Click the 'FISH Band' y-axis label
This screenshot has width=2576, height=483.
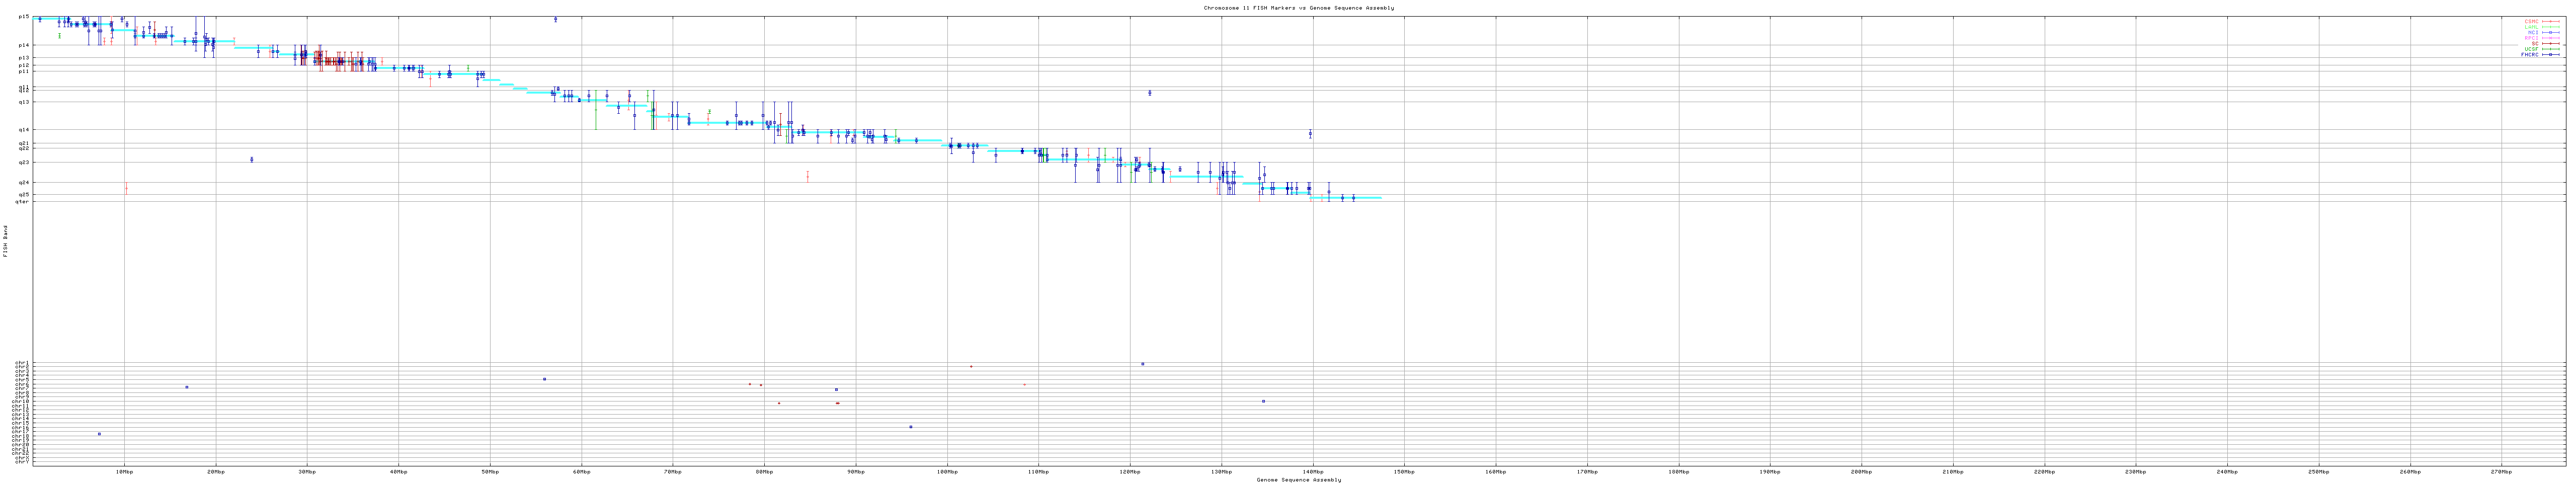point(5,241)
